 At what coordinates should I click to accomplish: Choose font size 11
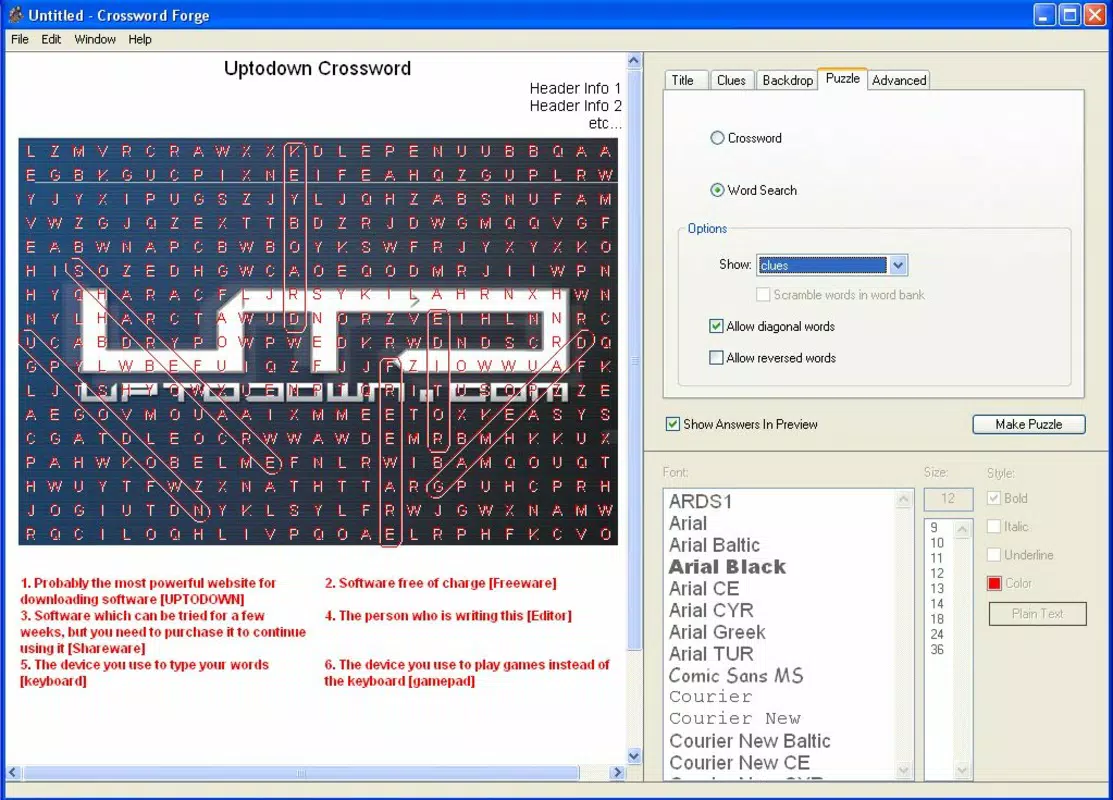(937, 558)
